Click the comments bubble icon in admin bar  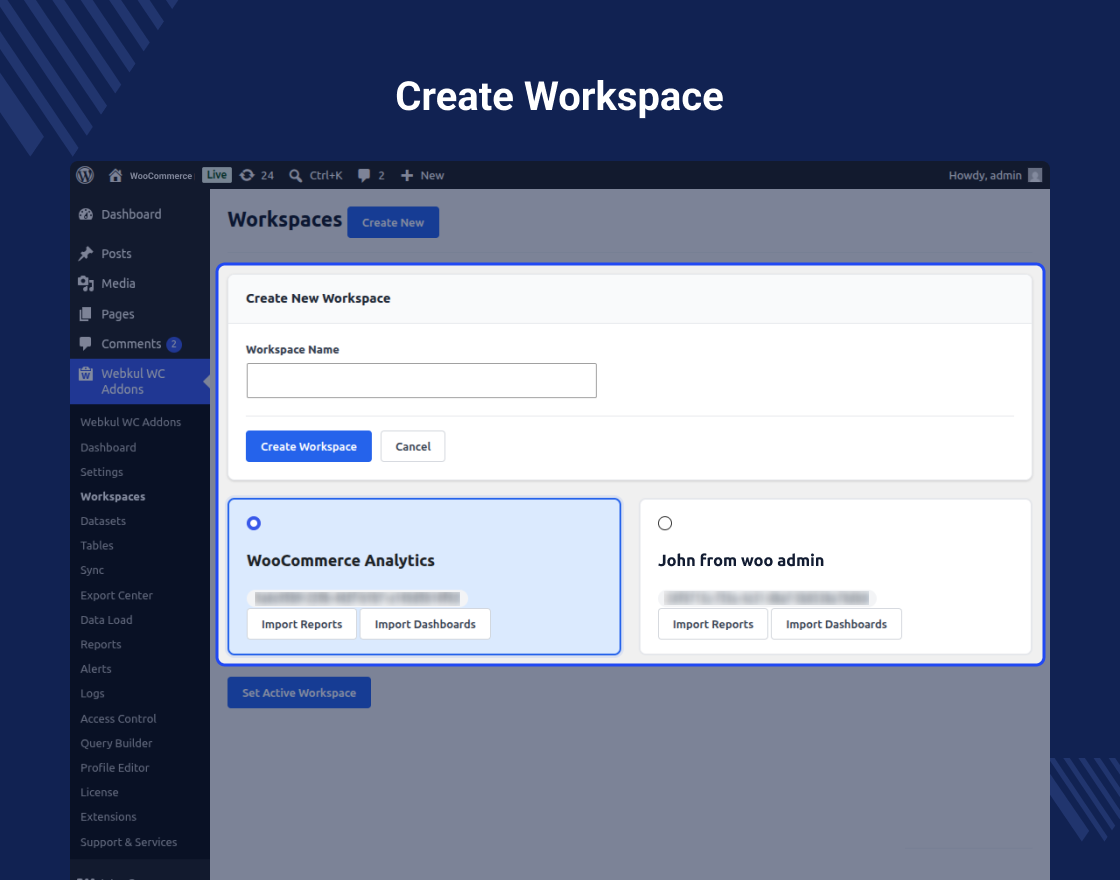[364, 175]
